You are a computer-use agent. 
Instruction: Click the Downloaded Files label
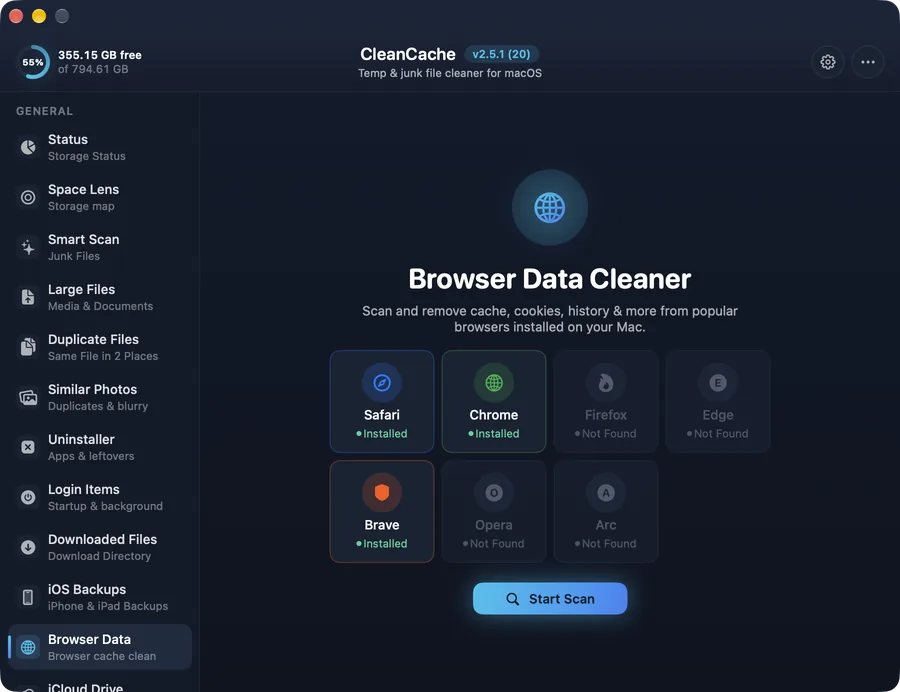click(x=102, y=539)
